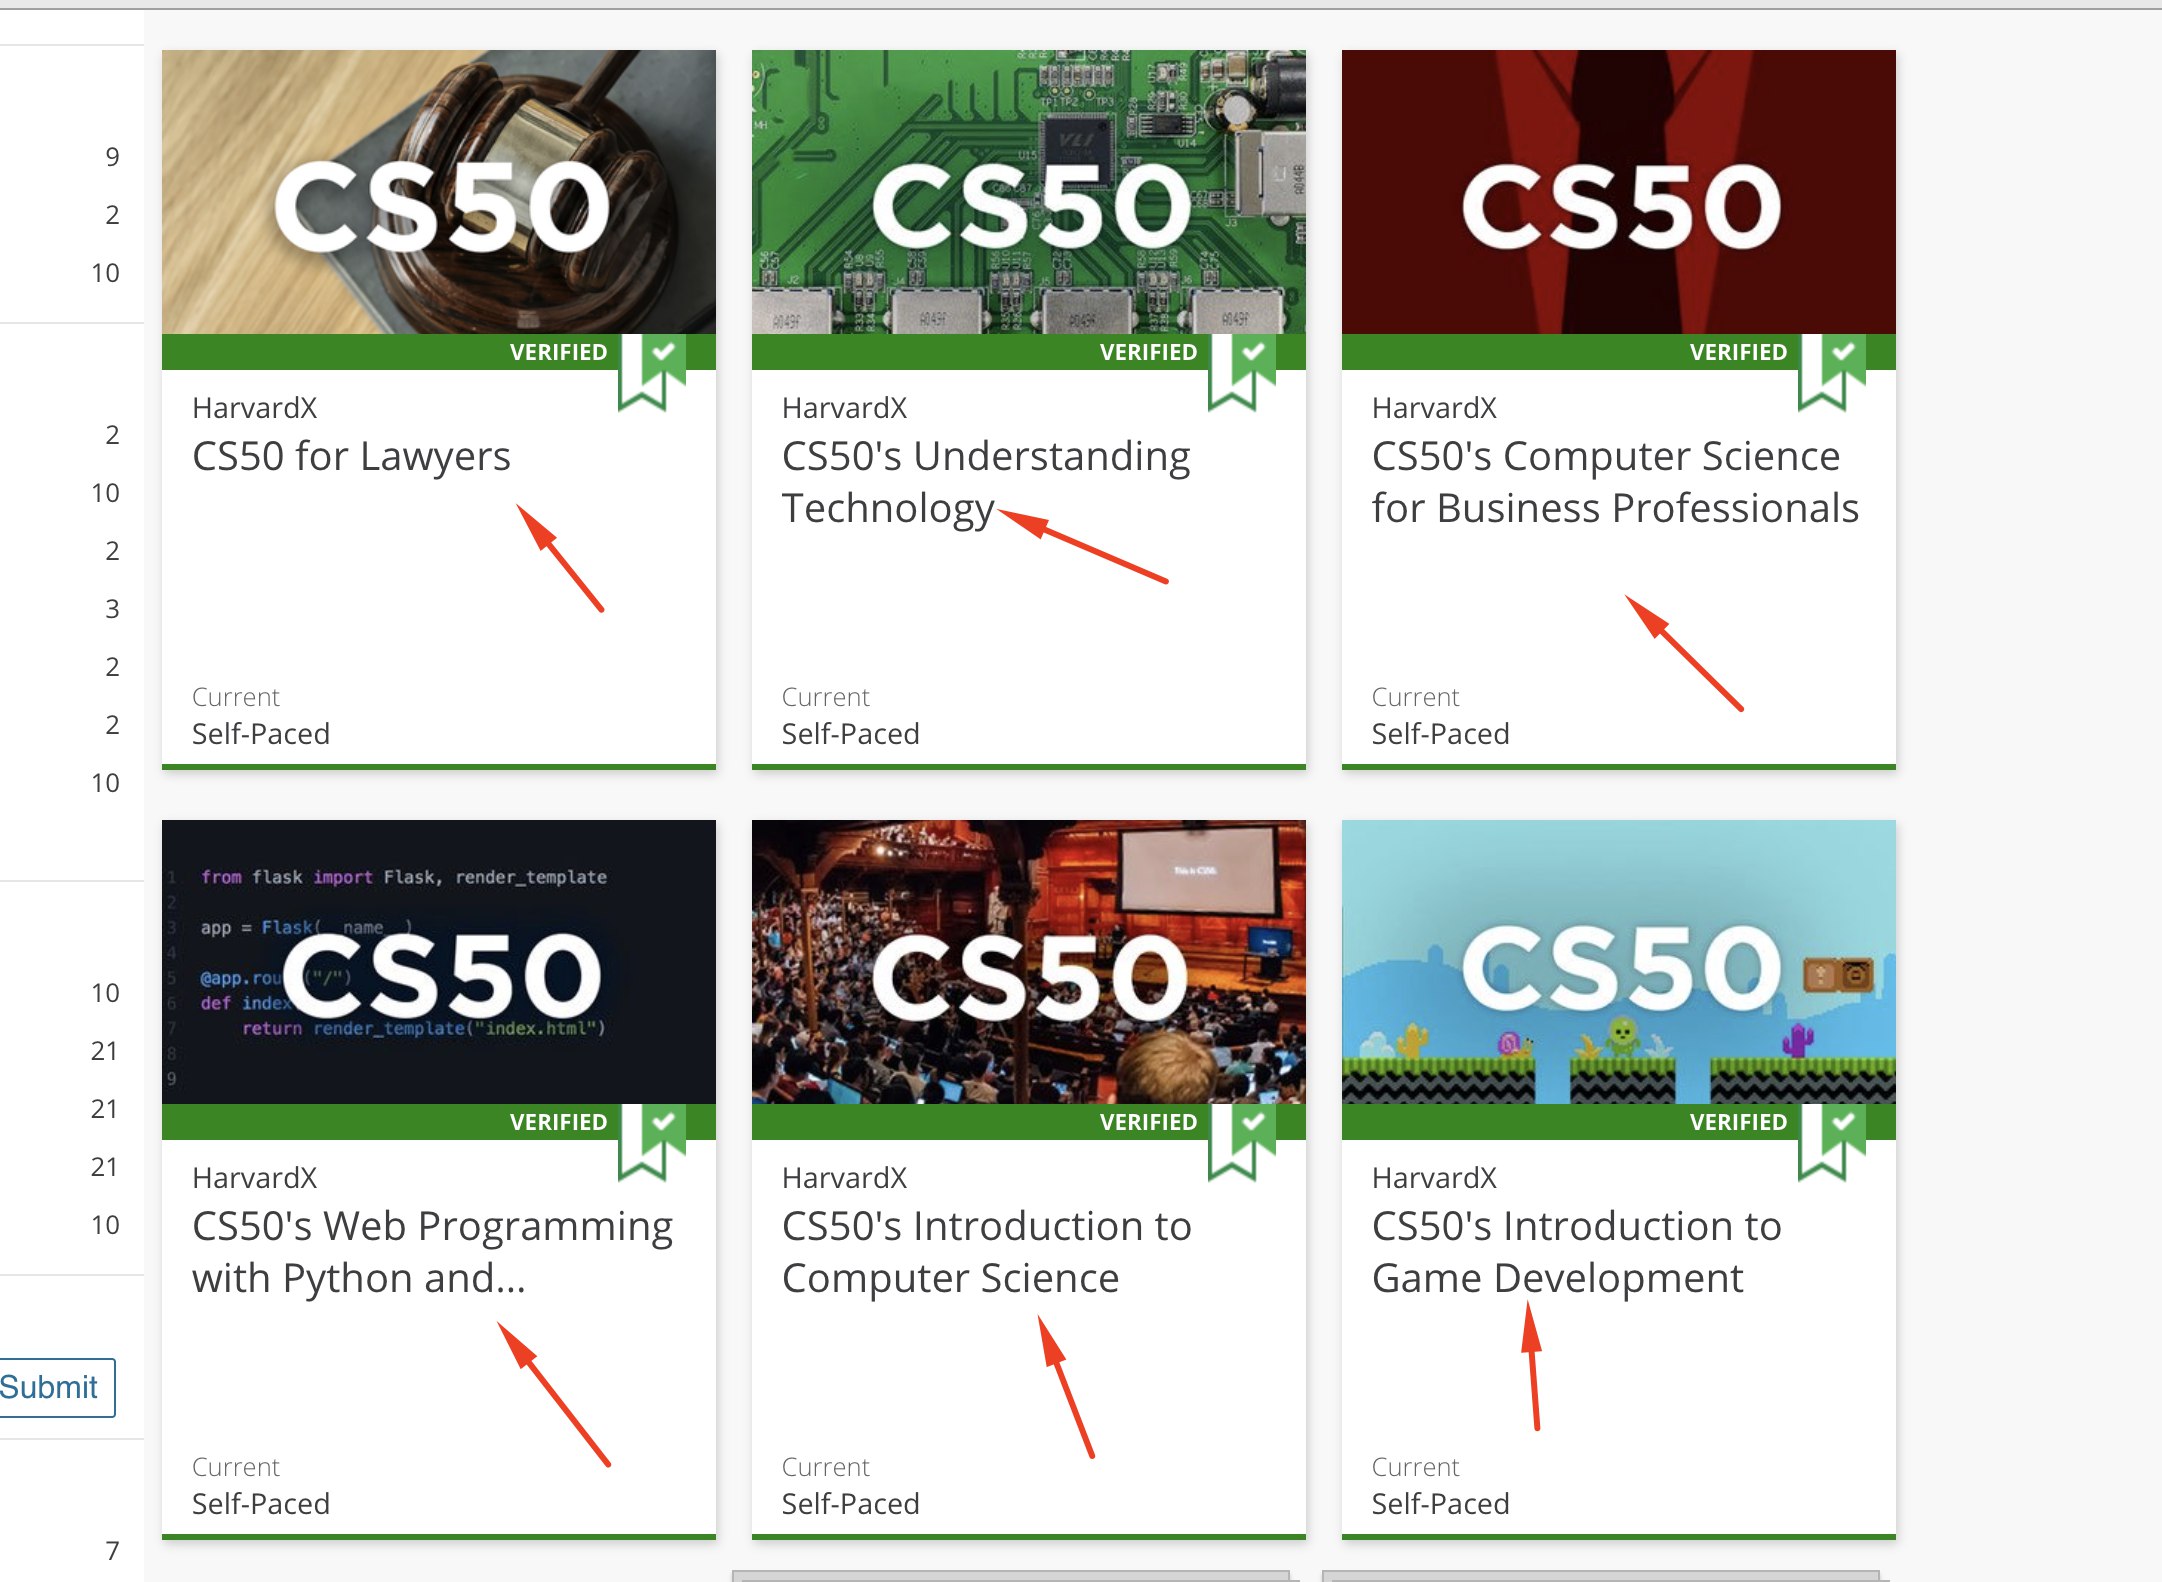Click Self-Paced on the Web Programming card
Viewport: 2162px width, 1582px height.
point(261,1504)
